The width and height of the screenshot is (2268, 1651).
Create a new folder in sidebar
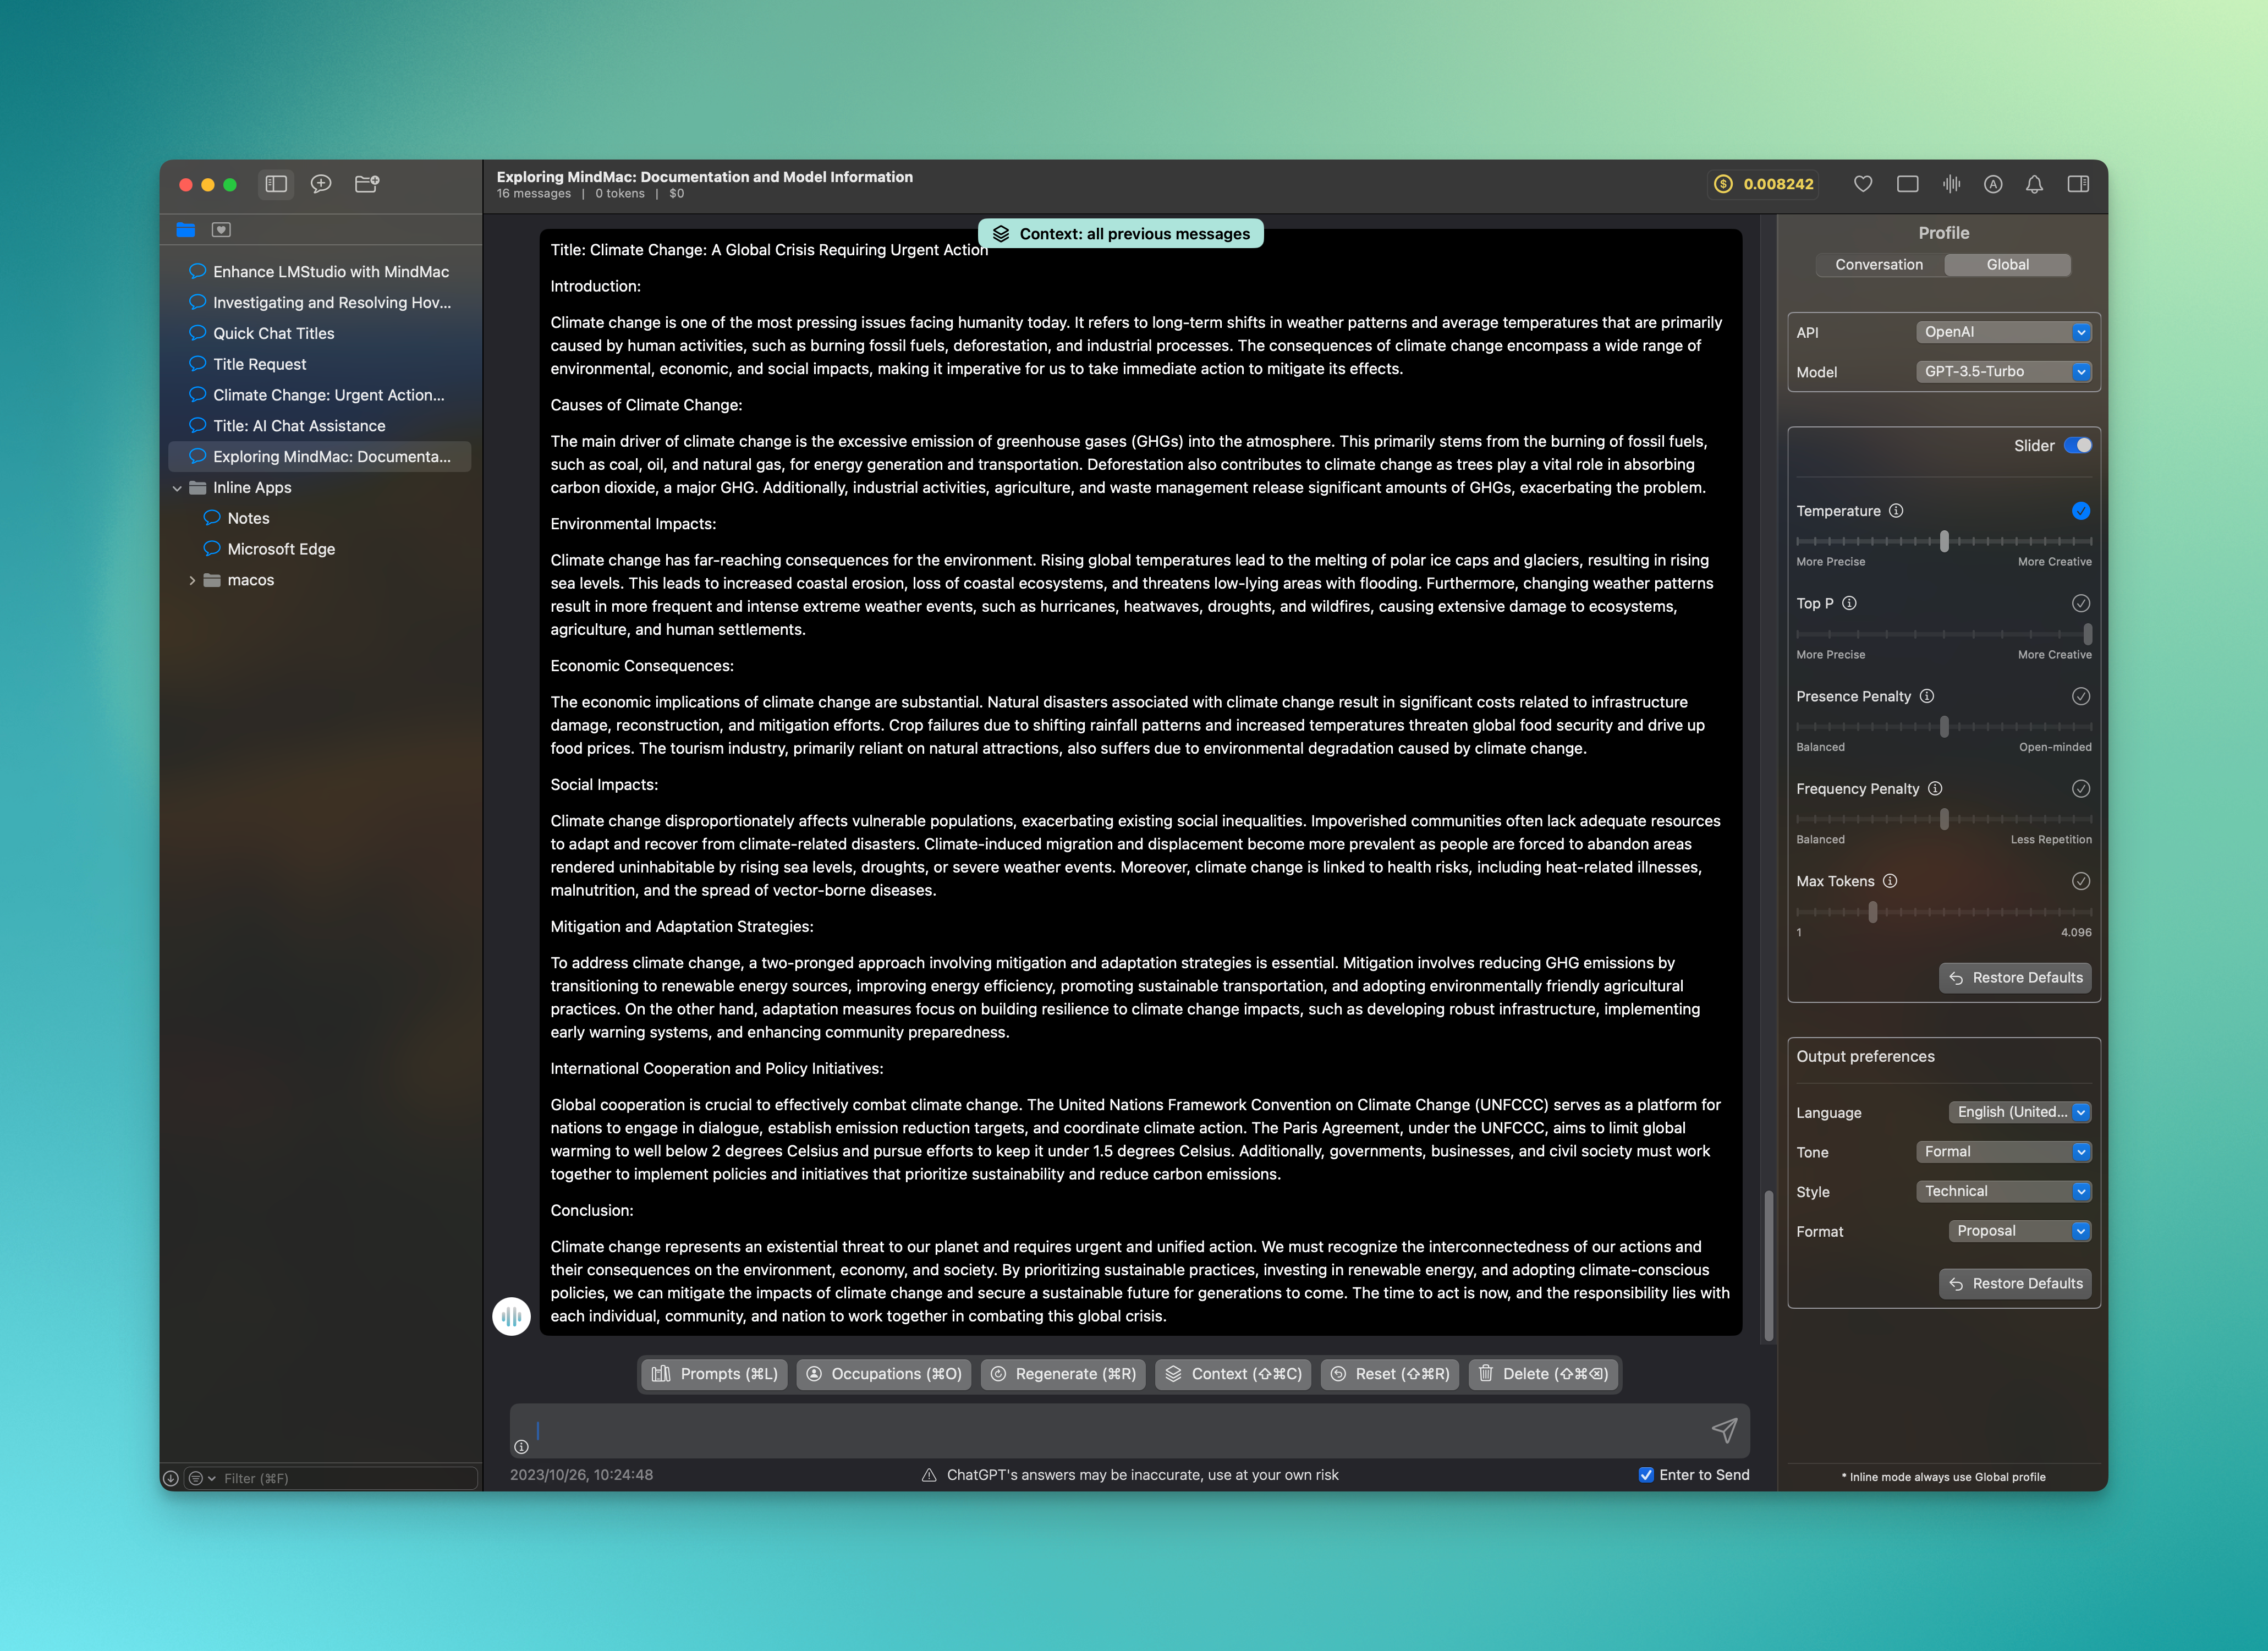[367, 184]
